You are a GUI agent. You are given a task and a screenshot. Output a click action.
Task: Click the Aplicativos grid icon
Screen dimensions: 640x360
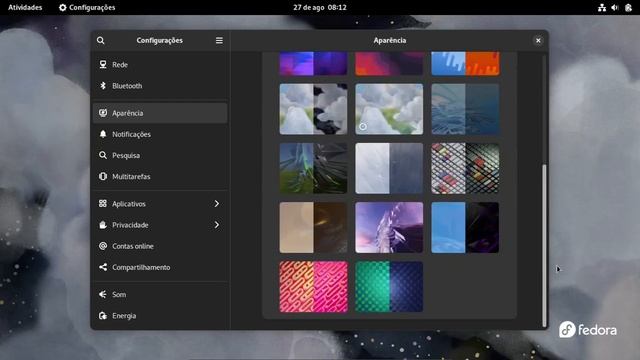coord(103,203)
